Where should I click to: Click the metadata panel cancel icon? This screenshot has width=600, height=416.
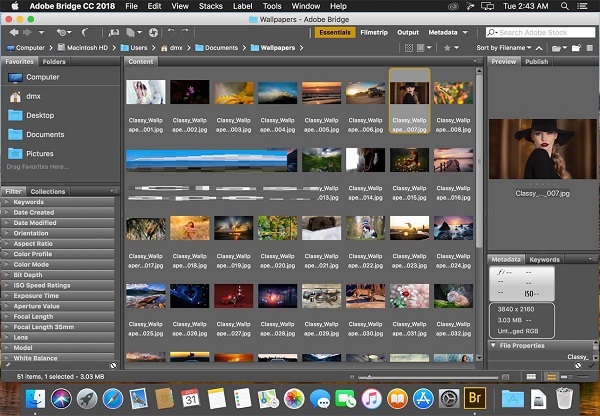tap(578, 365)
